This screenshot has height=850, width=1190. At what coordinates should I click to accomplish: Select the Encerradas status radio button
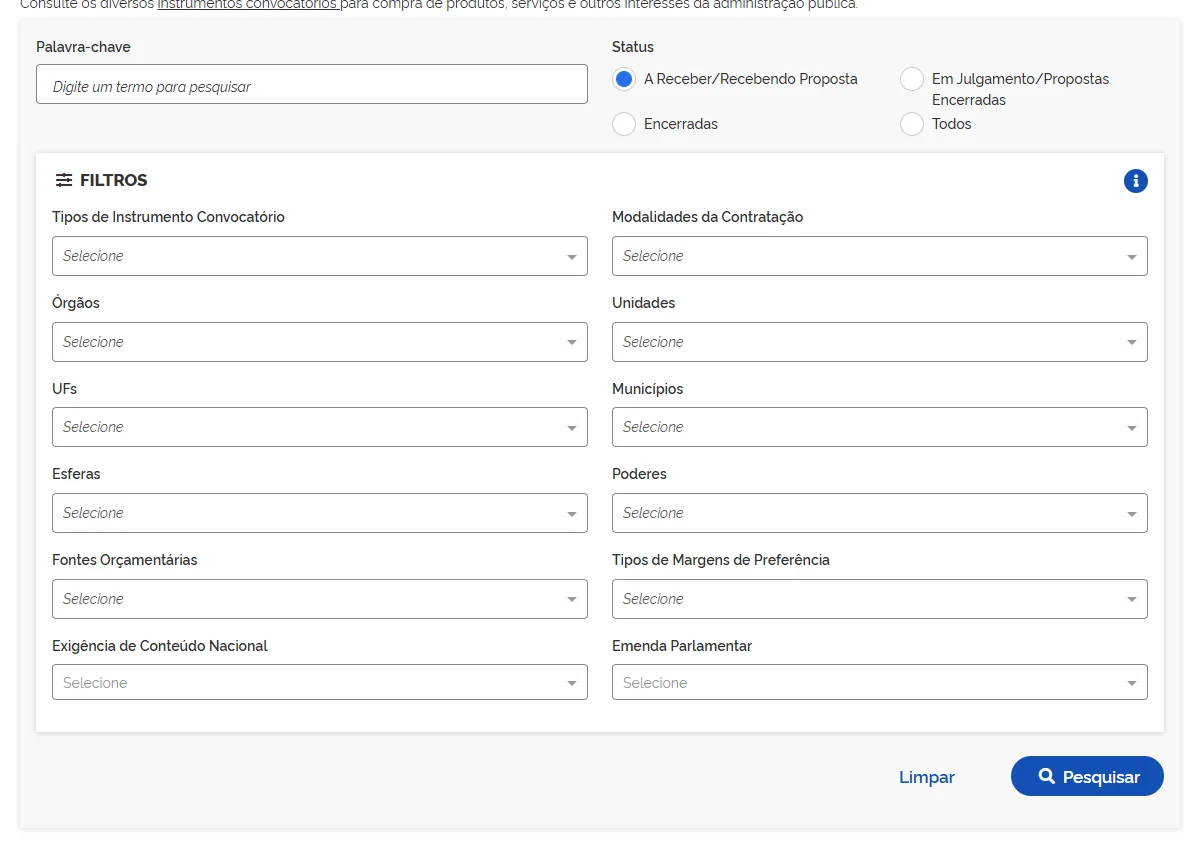tap(624, 124)
